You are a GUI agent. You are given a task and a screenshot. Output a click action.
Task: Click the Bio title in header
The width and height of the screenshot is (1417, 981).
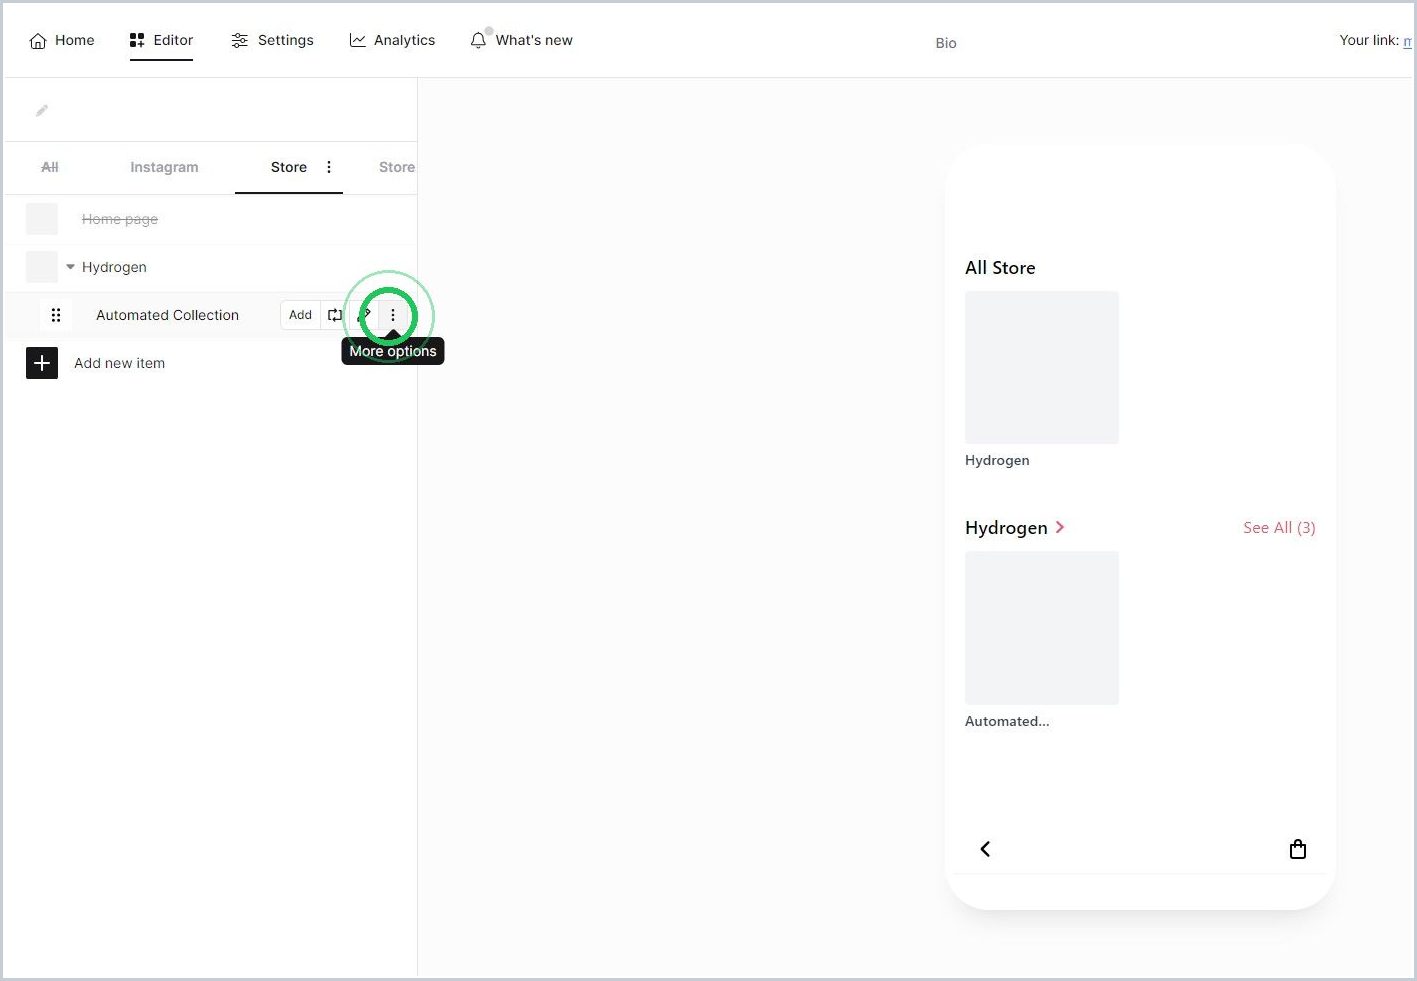click(x=946, y=43)
